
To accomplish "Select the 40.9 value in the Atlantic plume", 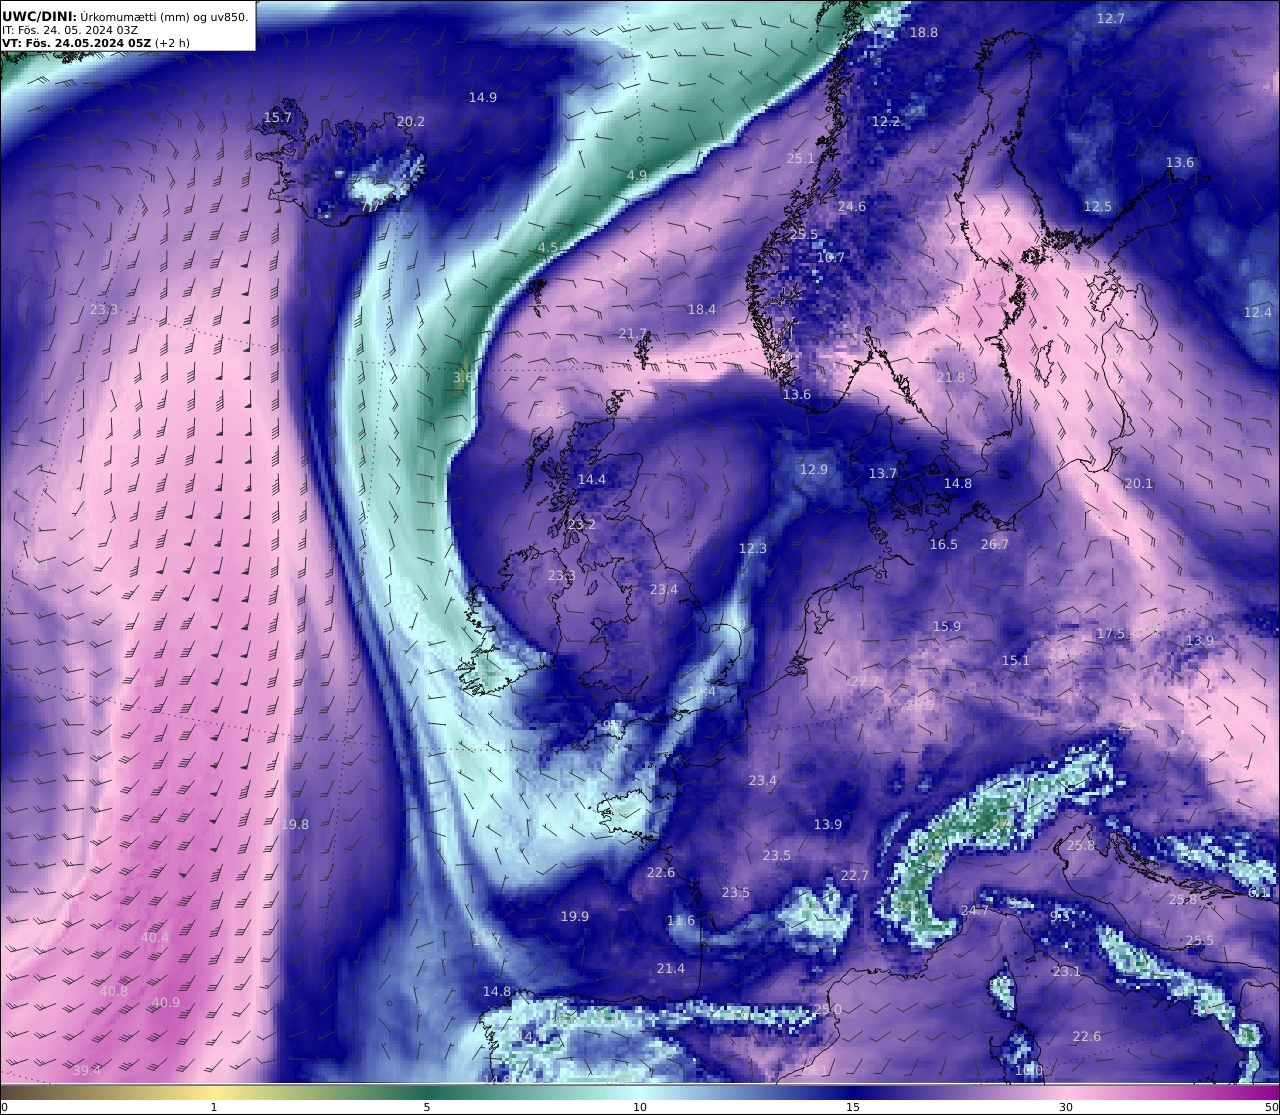I will click(x=166, y=1002).
